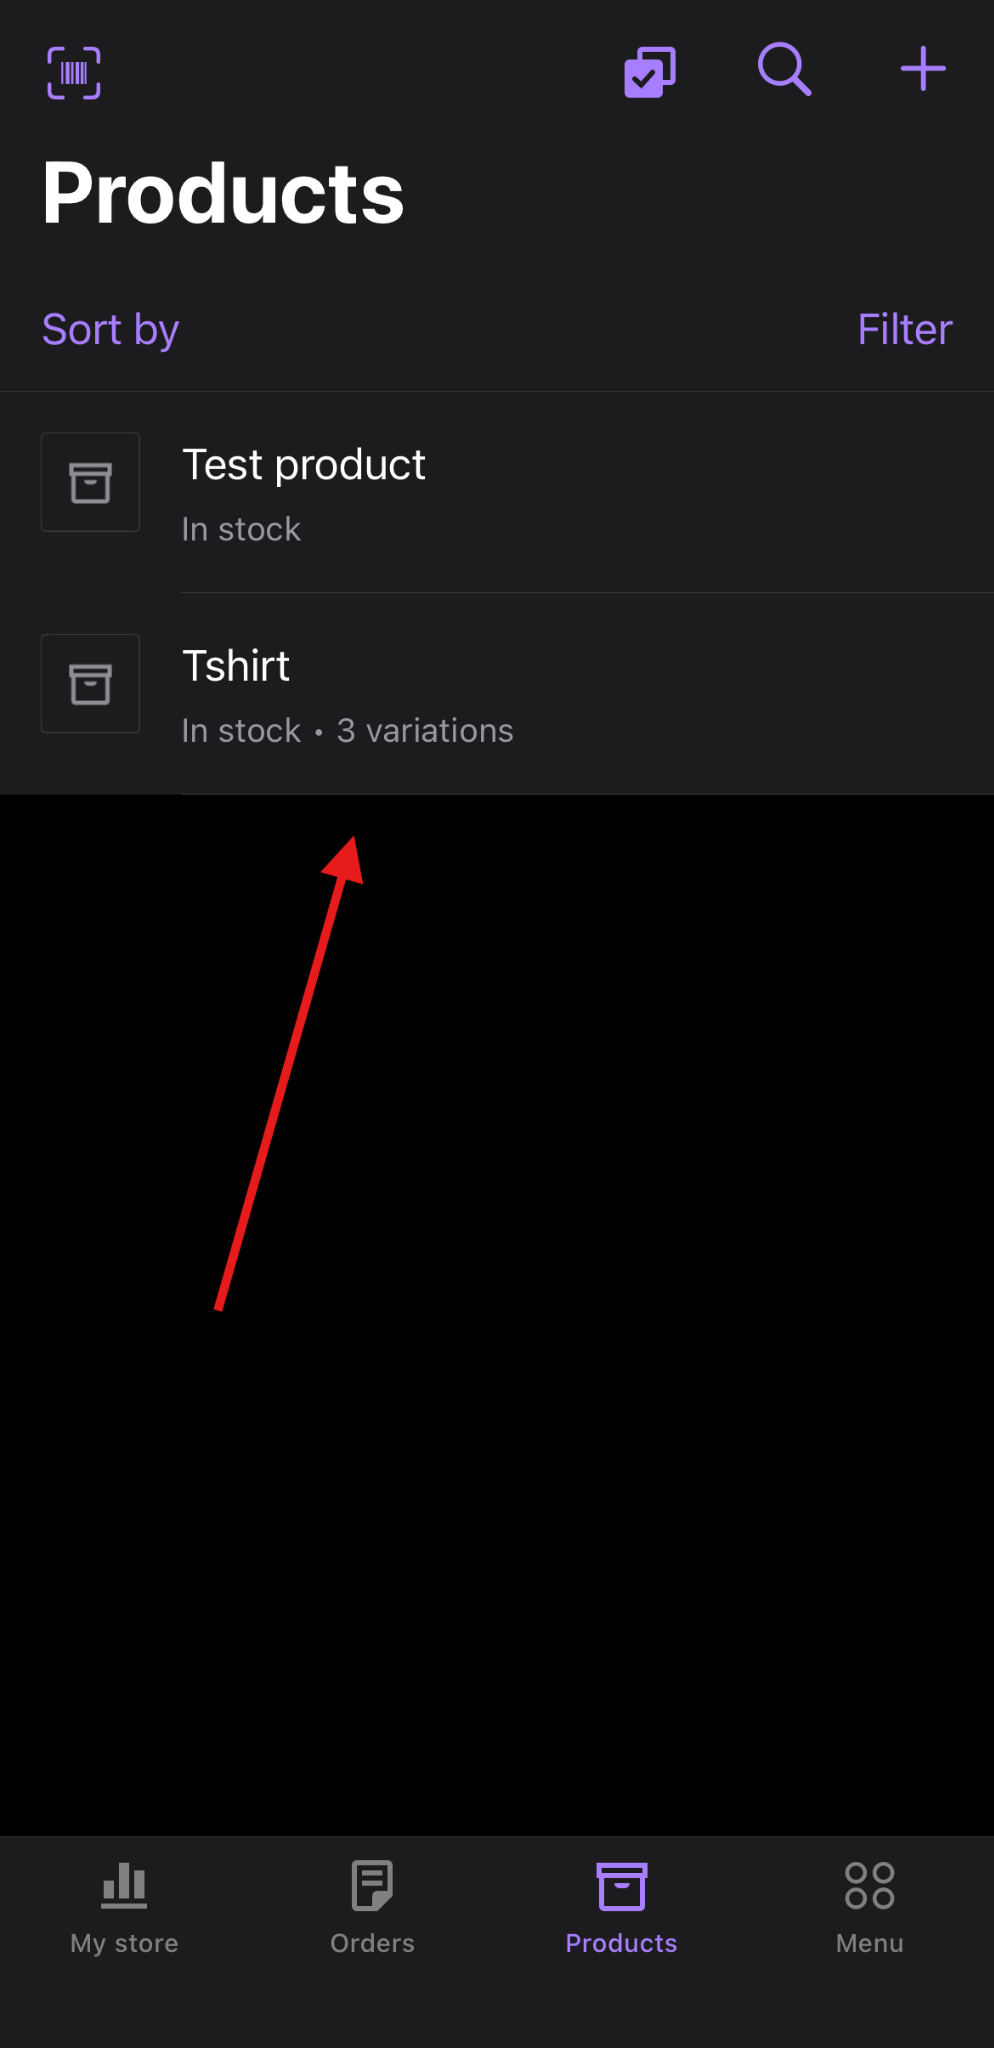Image resolution: width=994 pixels, height=2048 pixels.
Task: Tap the Orders receipt icon
Action: (372, 1885)
